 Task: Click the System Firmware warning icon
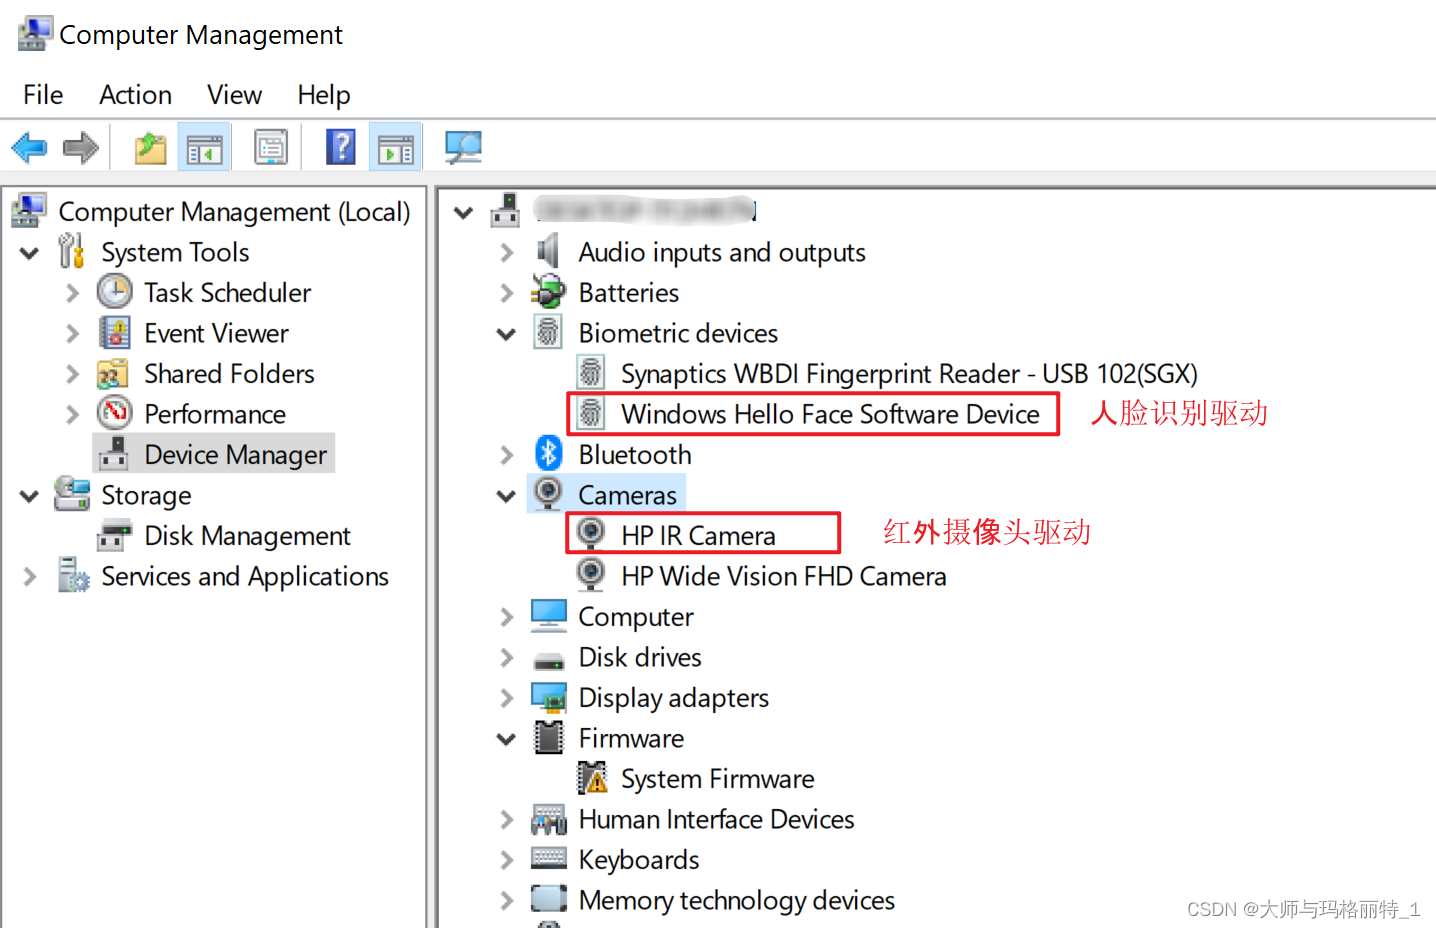tap(592, 777)
